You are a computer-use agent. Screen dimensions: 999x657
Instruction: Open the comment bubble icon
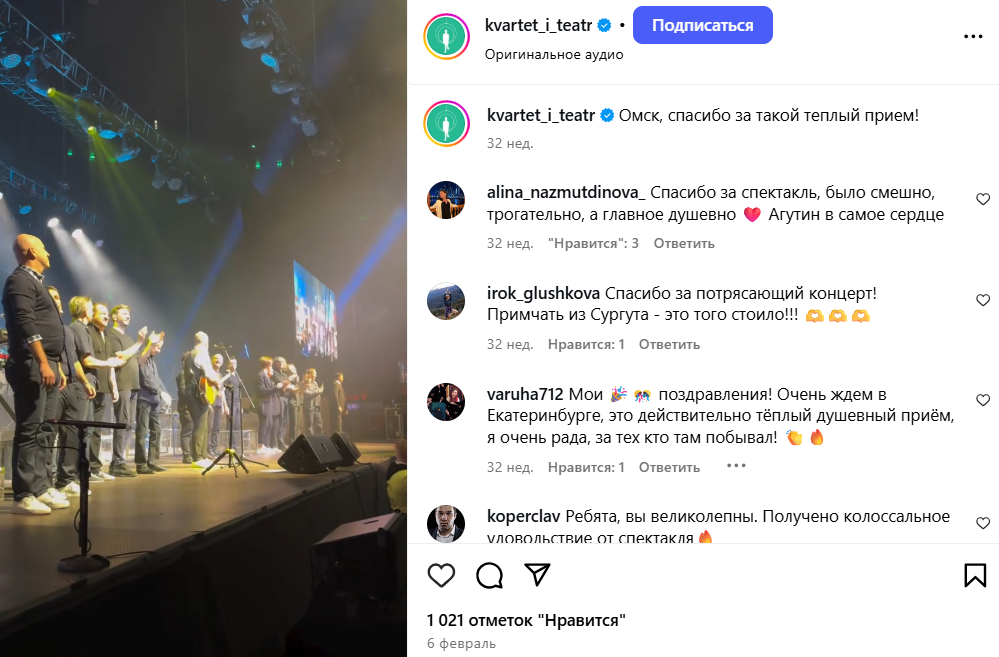point(489,575)
